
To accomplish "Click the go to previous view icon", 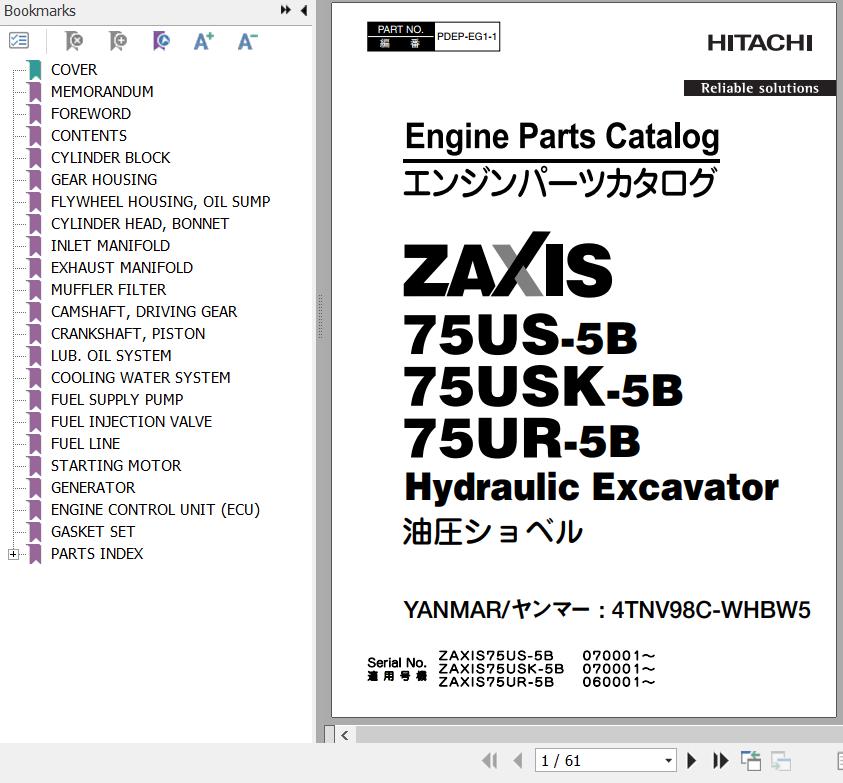I will tap(751, 760).
